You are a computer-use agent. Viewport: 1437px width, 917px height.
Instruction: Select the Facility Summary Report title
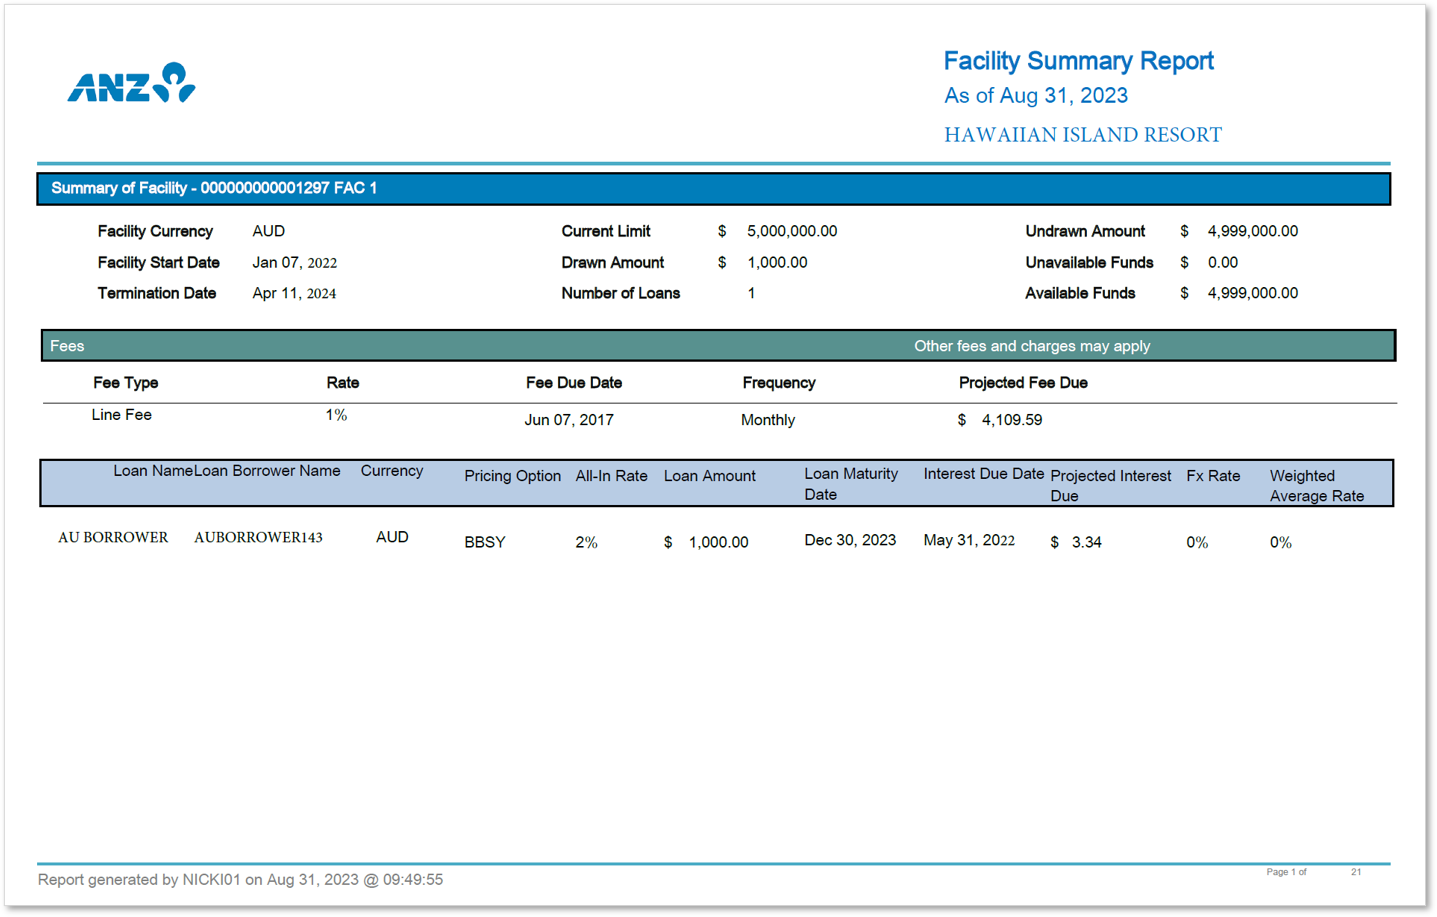click(1078, 60)
